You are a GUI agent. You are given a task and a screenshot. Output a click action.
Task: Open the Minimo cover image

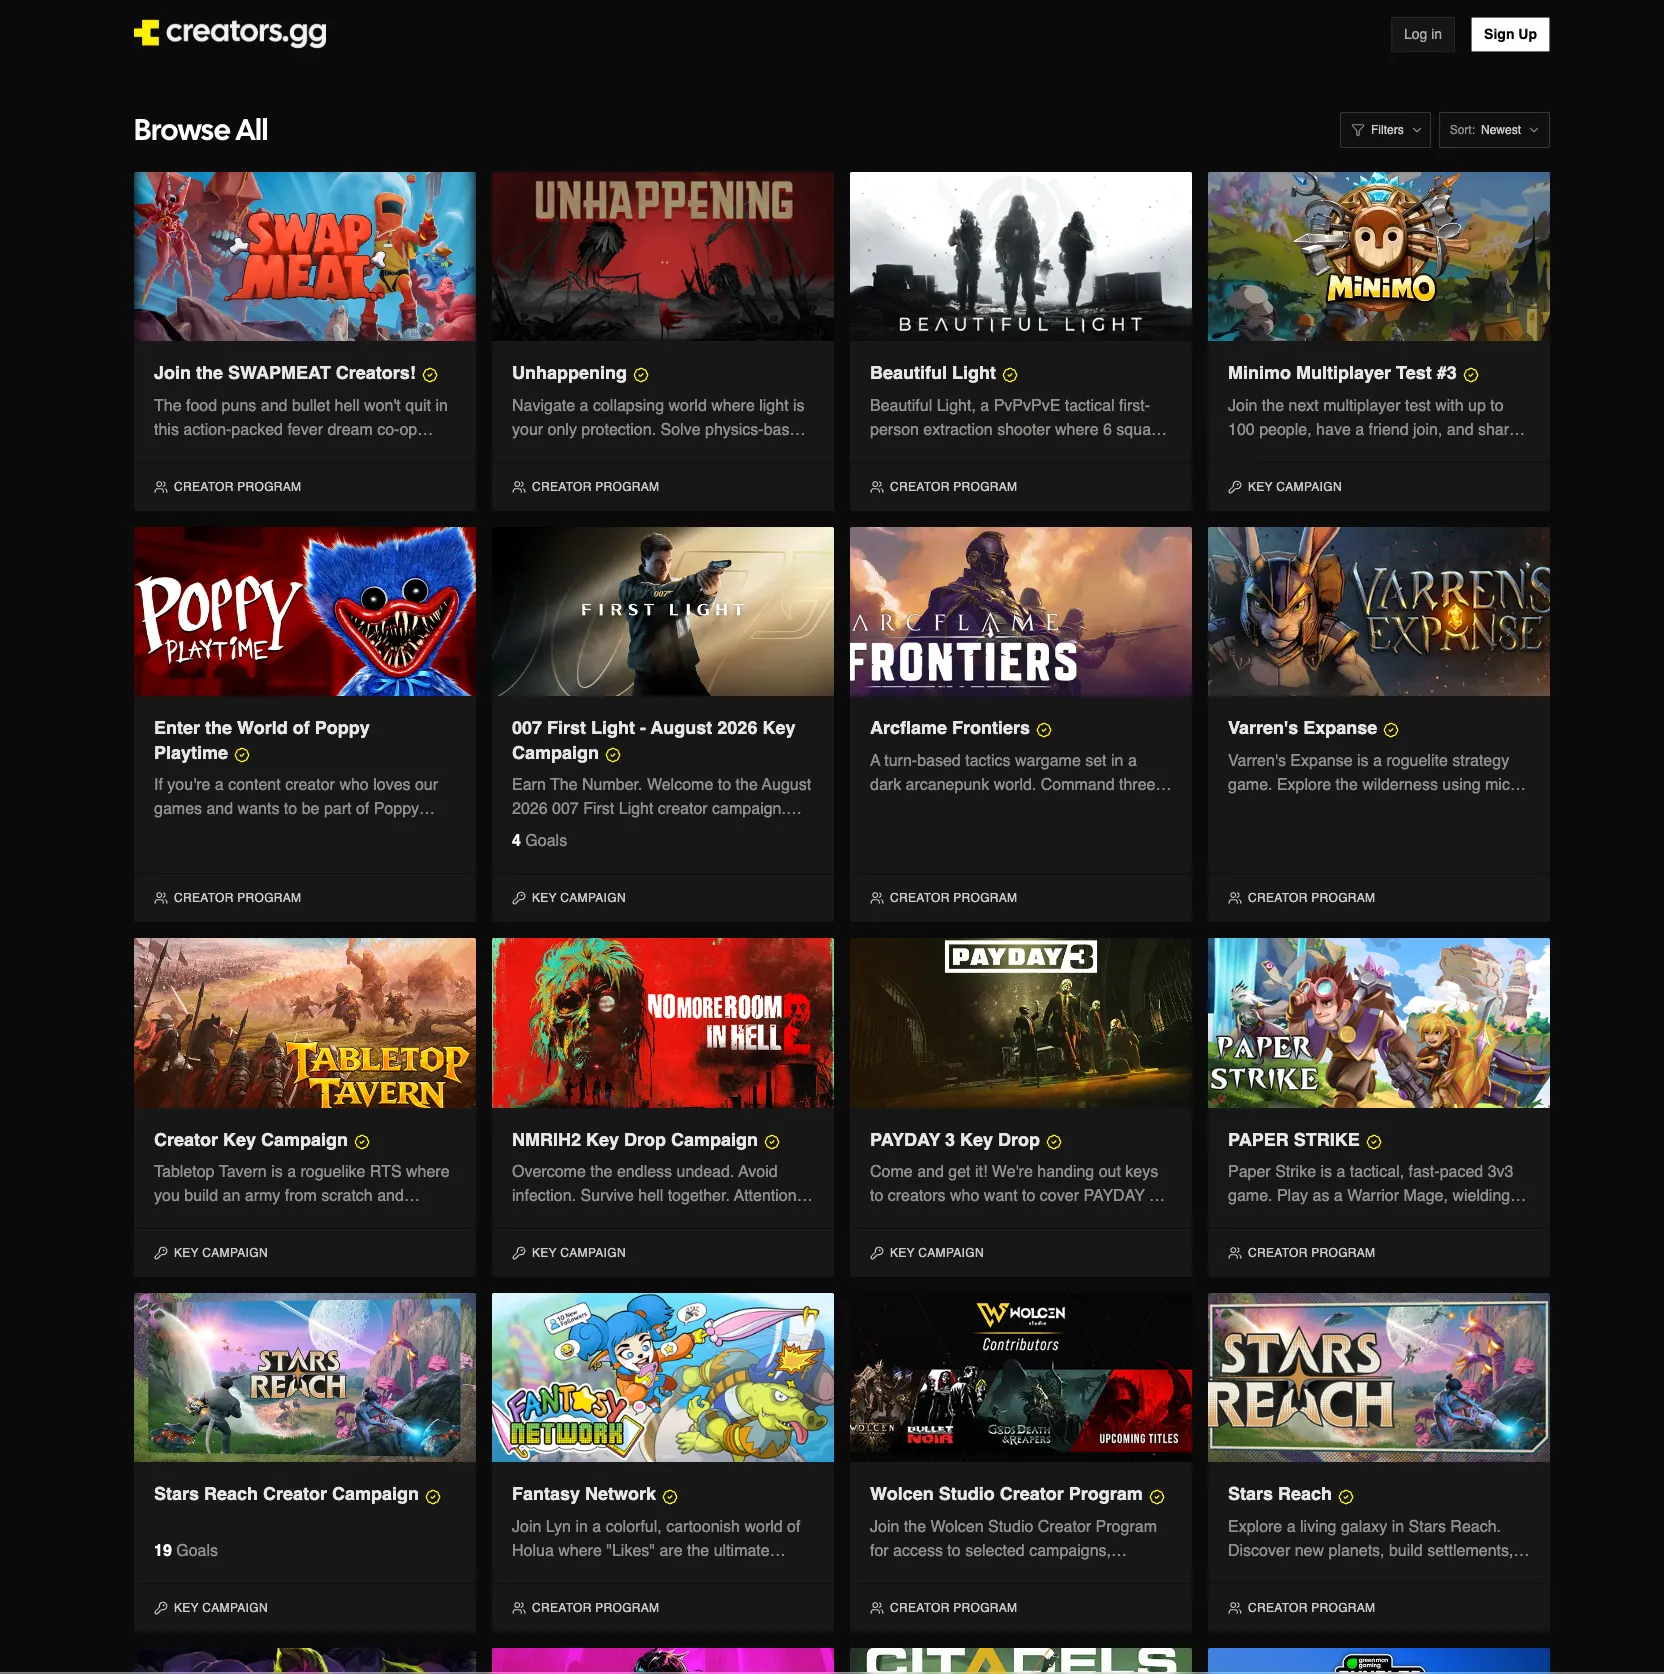click(1379, 257)
